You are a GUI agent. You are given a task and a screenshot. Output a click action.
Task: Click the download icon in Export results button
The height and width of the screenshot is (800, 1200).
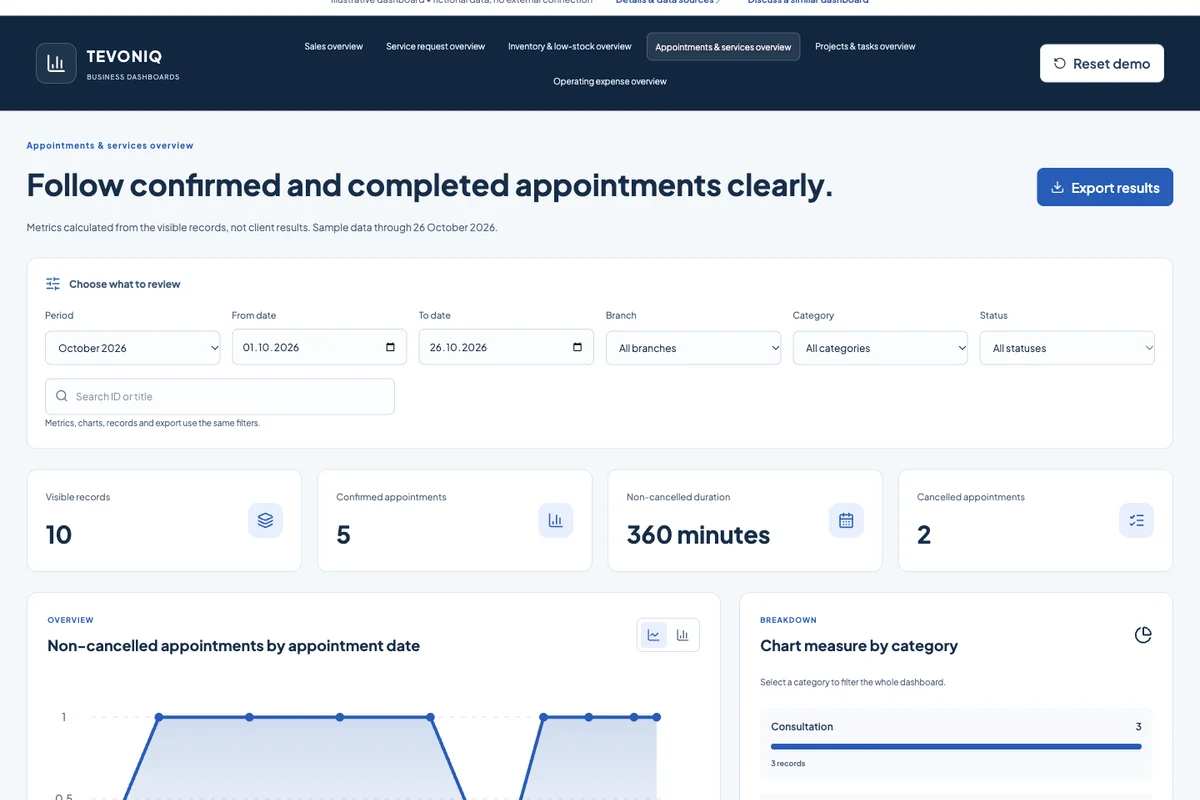coord(1057,187)
